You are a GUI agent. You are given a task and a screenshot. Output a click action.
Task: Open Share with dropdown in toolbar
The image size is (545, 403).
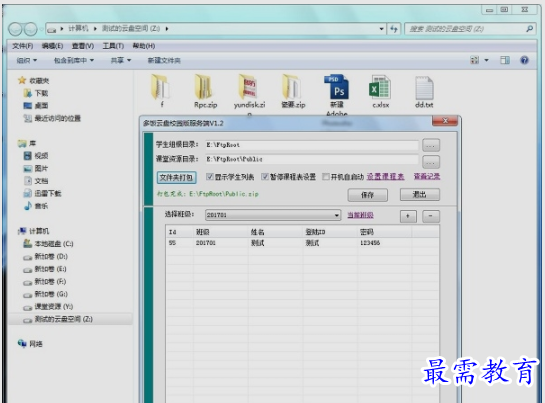point(121,60)
